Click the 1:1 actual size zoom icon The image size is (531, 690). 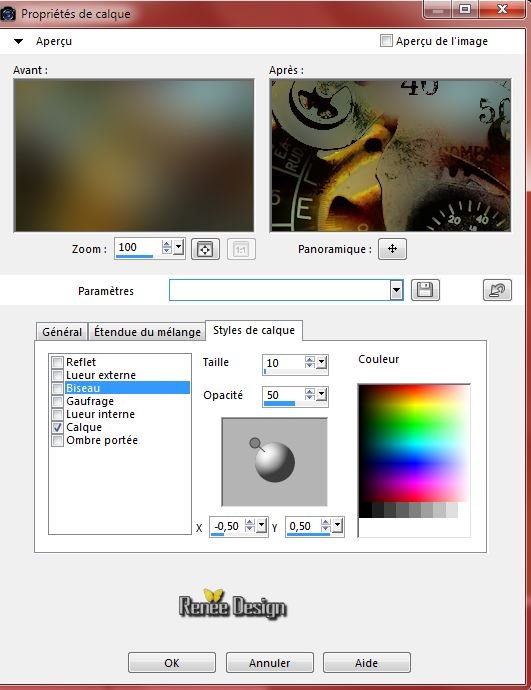[x=241, y=249]
